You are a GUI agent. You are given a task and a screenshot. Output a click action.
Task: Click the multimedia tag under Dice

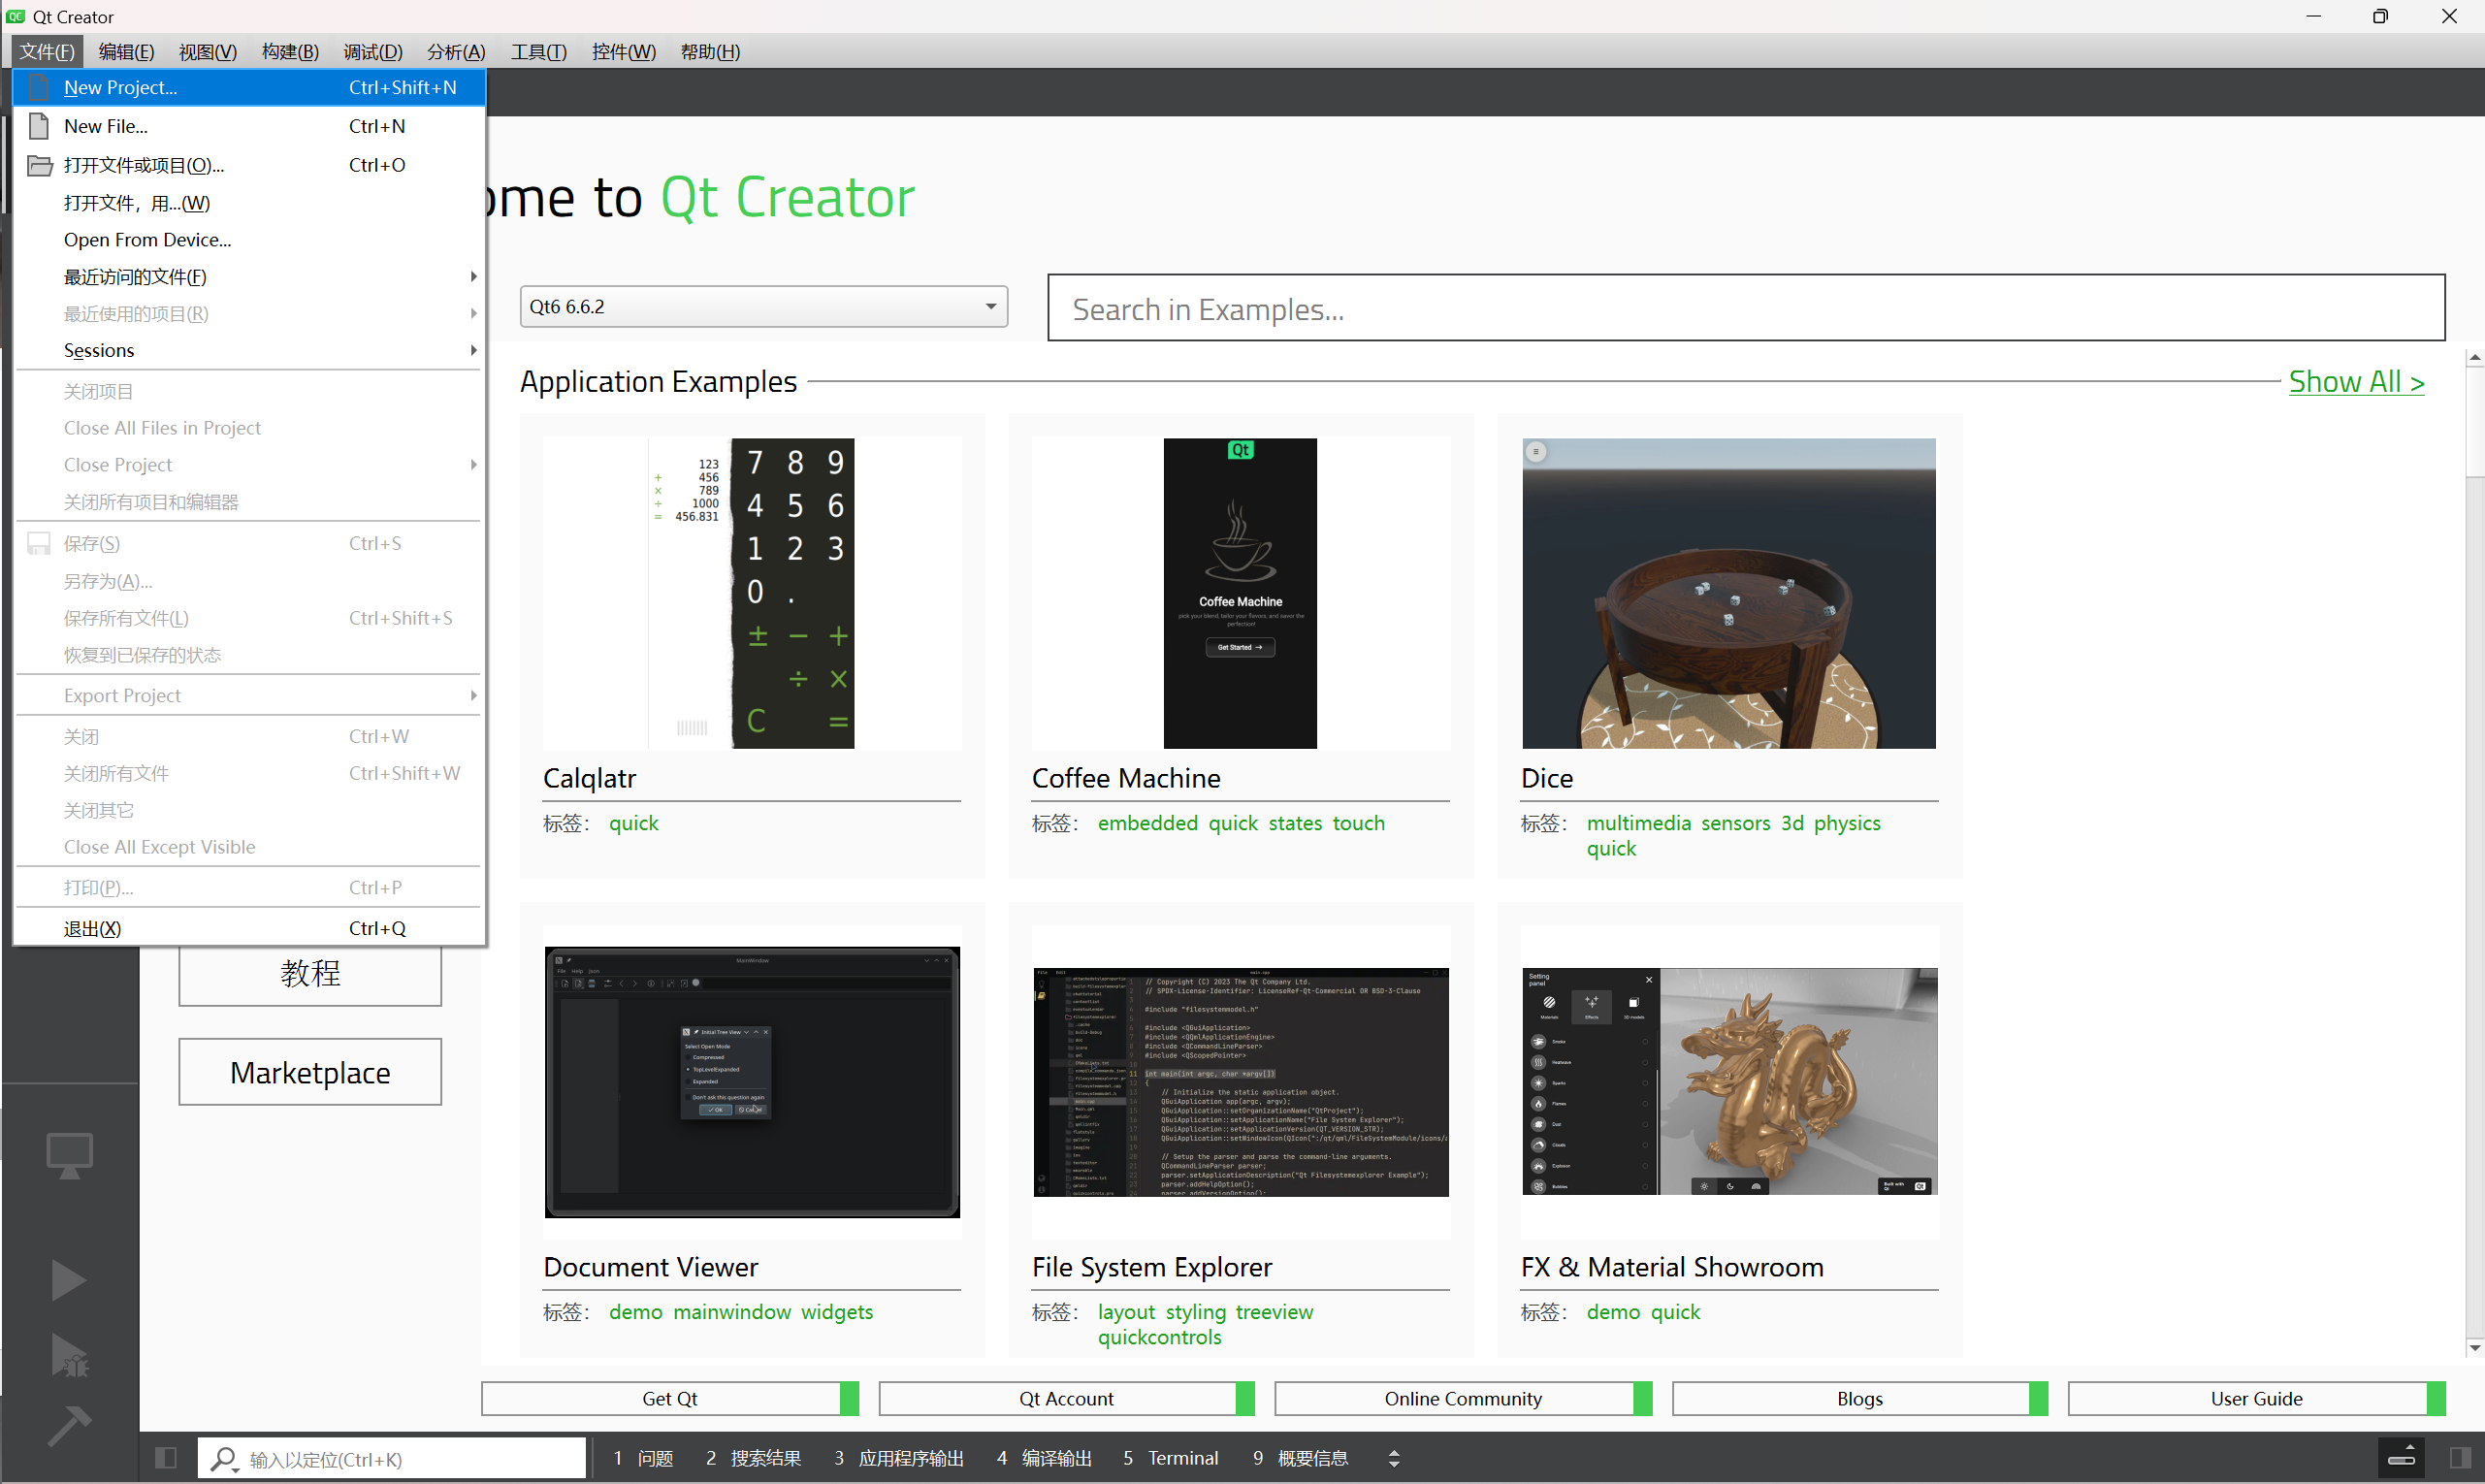(1638, 823)
